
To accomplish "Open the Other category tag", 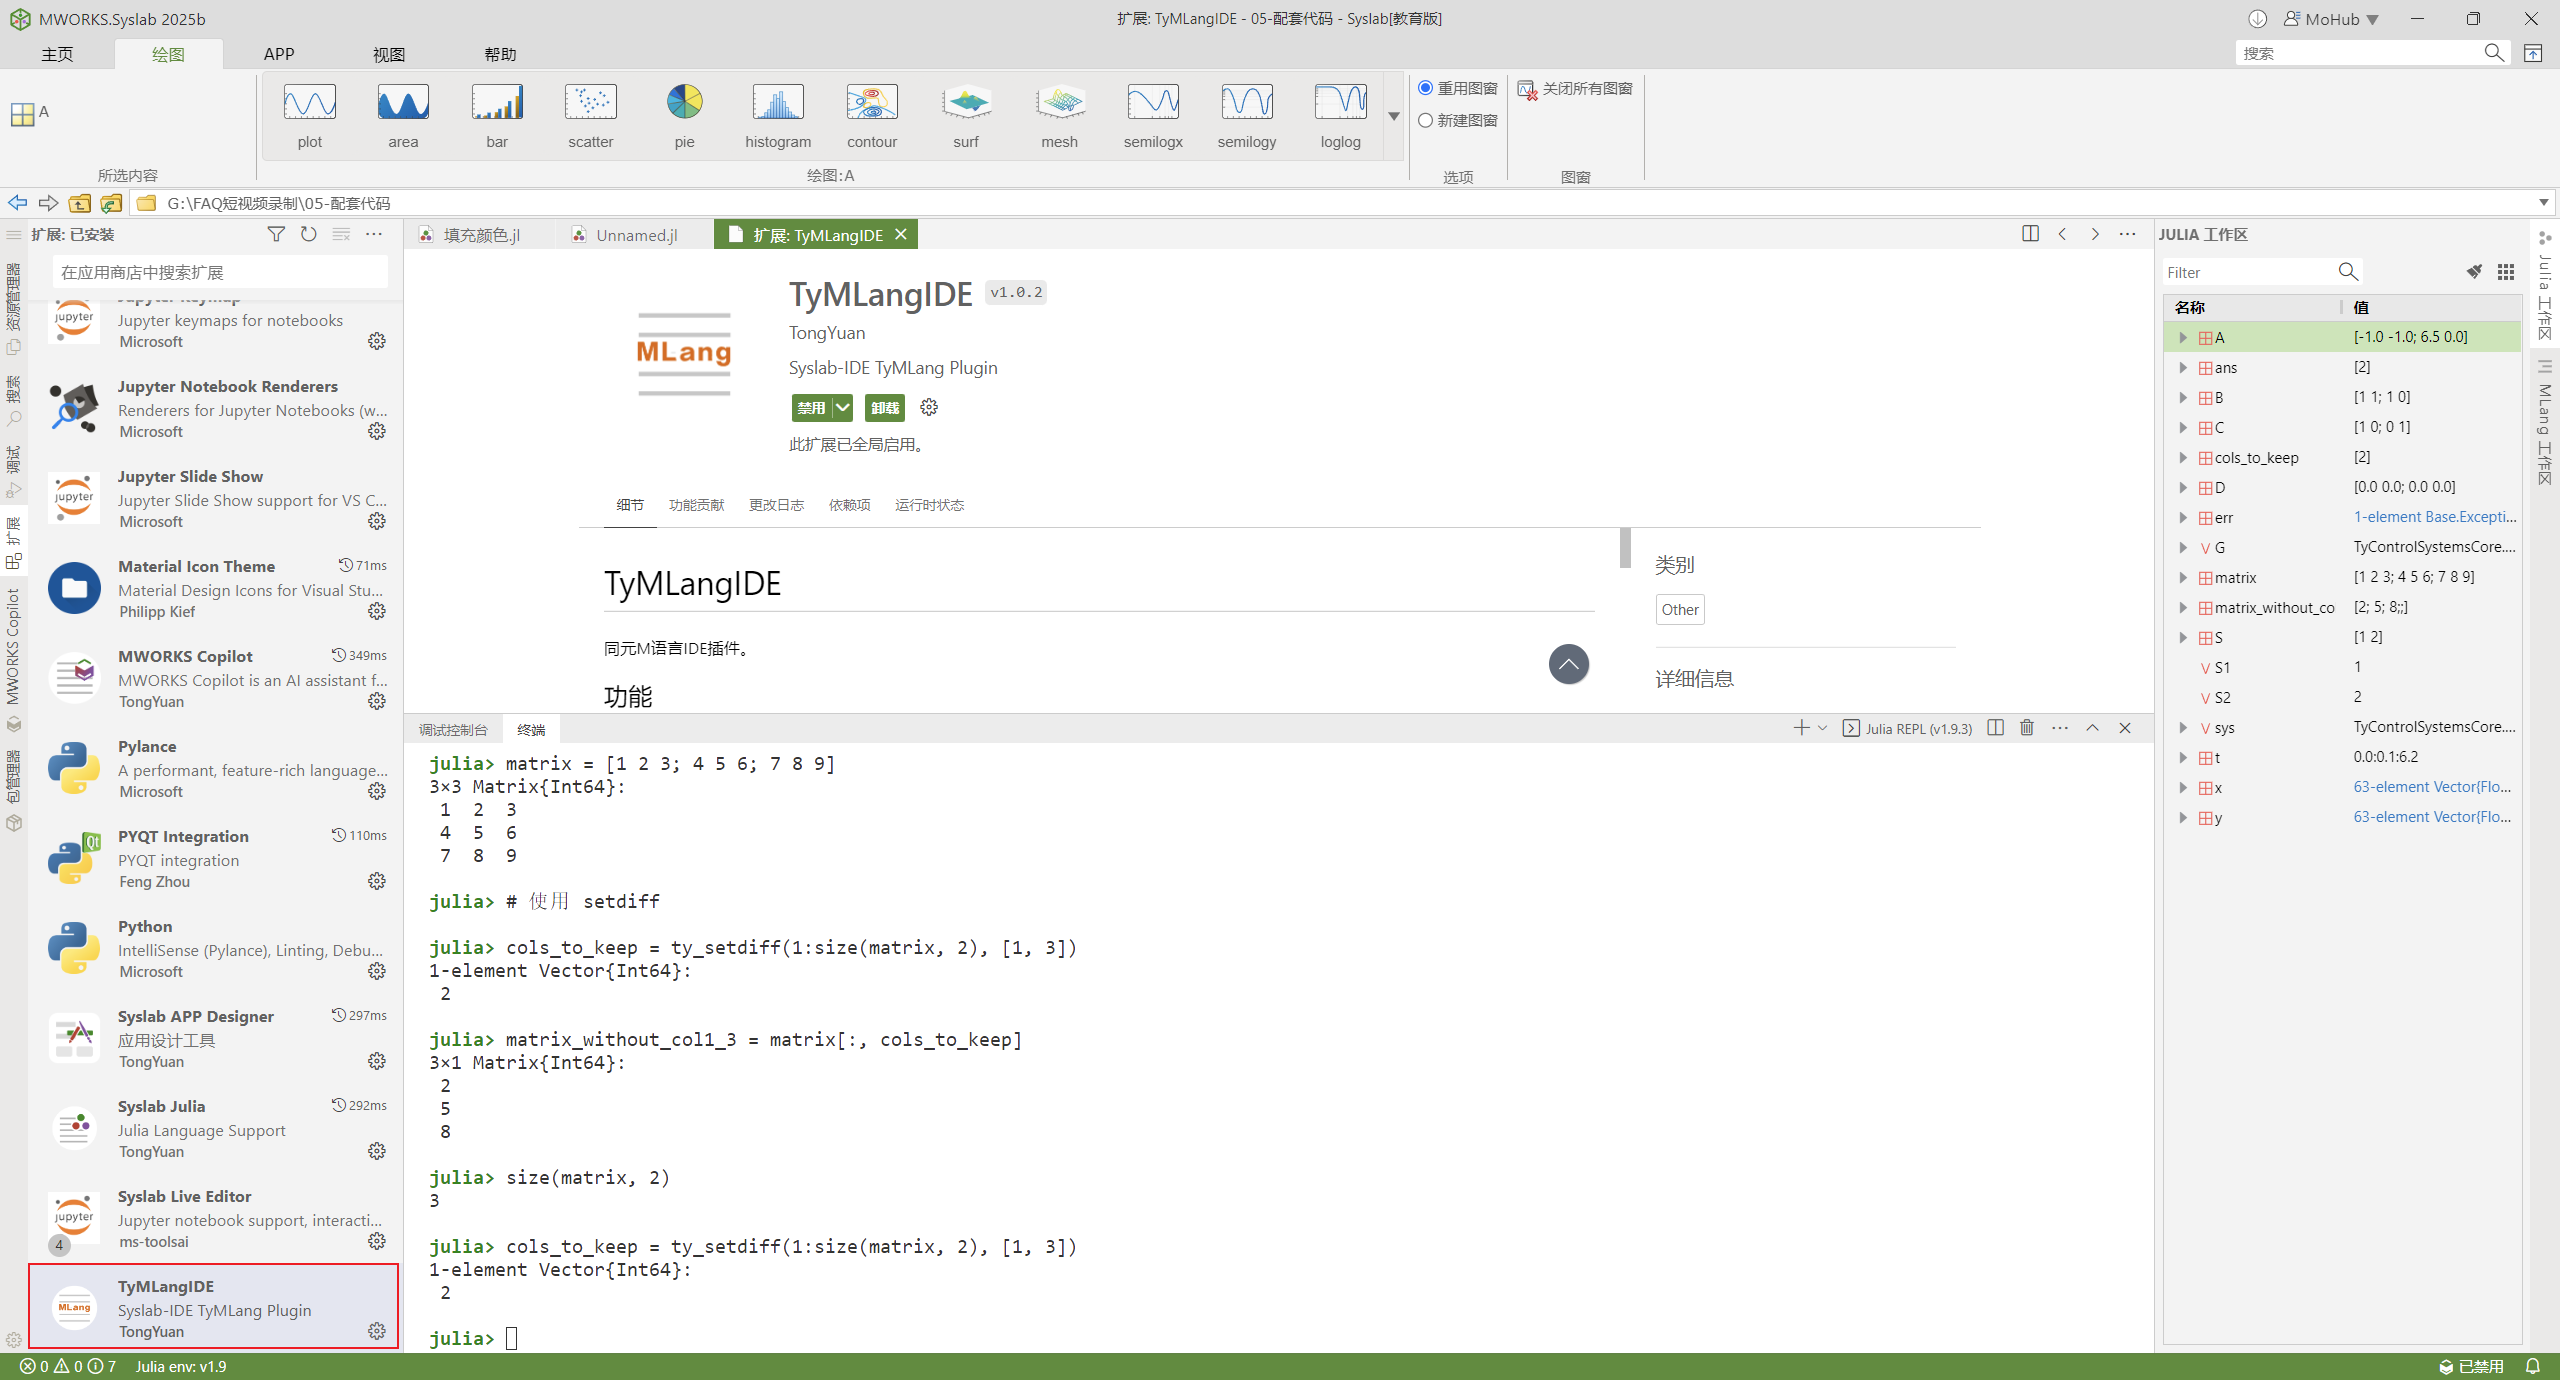I will click(1680, 610).
